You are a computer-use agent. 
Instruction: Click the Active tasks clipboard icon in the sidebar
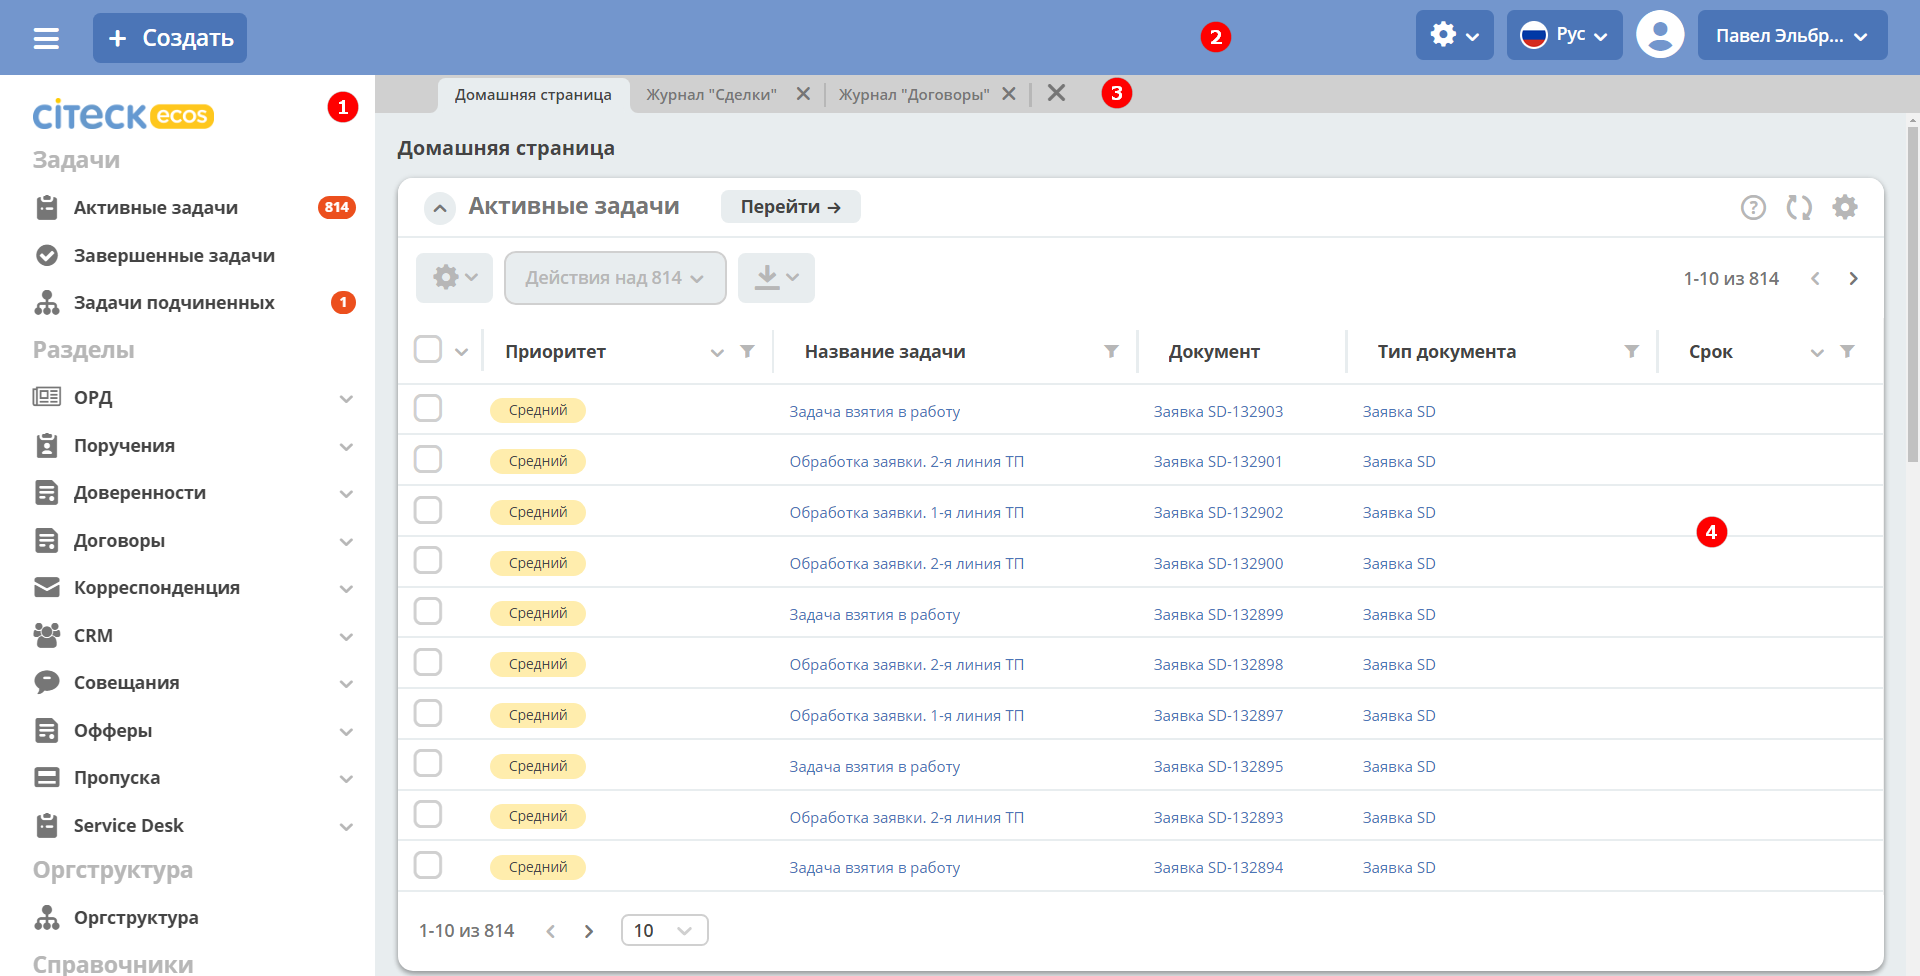point(47,208)
